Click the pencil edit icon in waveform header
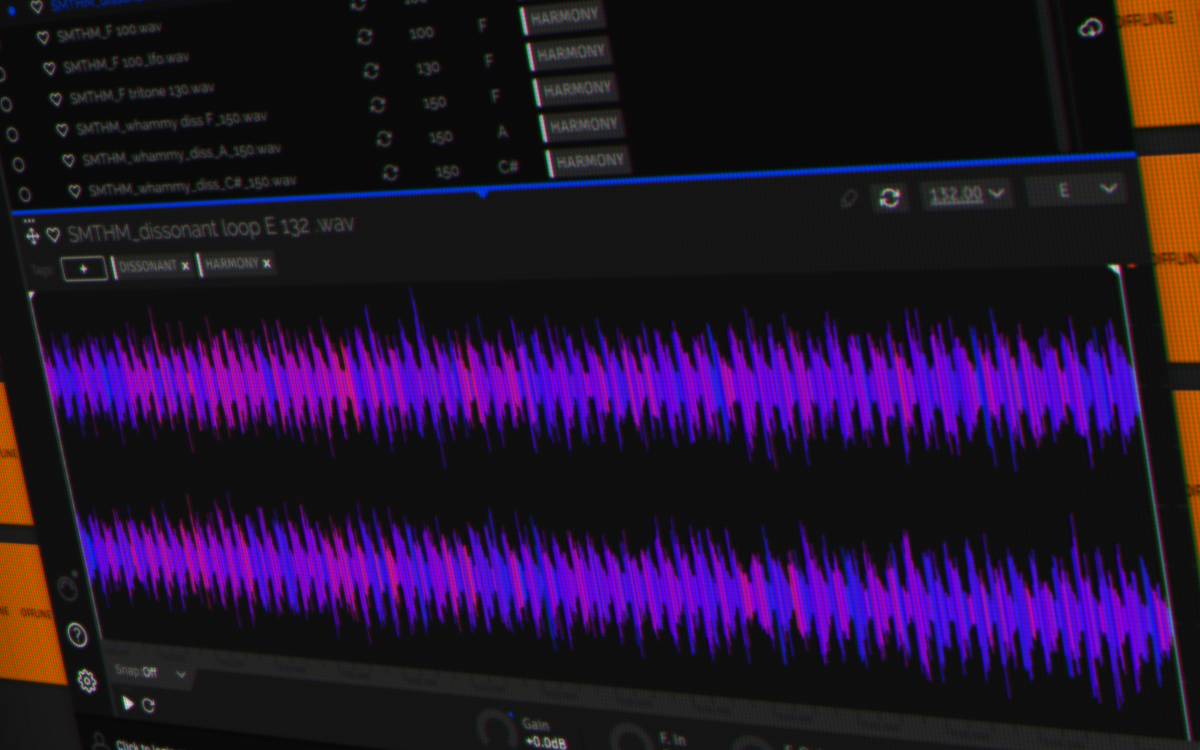 (x=849, y=199)
